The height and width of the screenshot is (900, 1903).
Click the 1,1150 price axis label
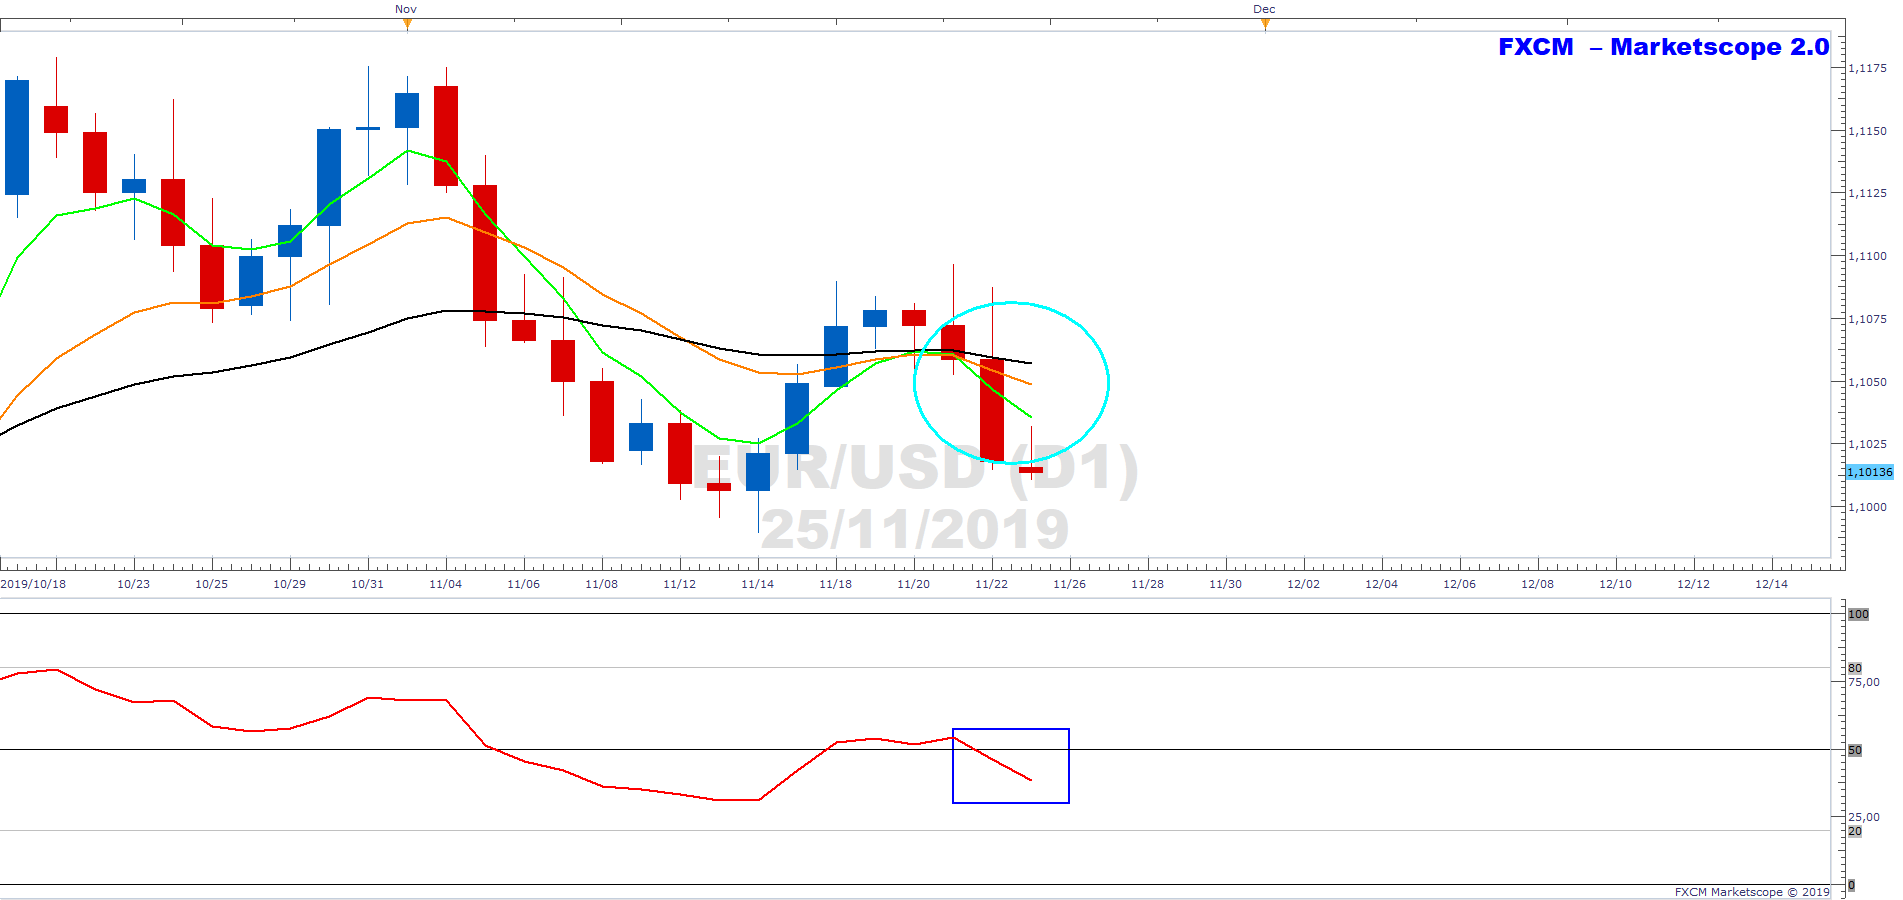coord(1867,131)
